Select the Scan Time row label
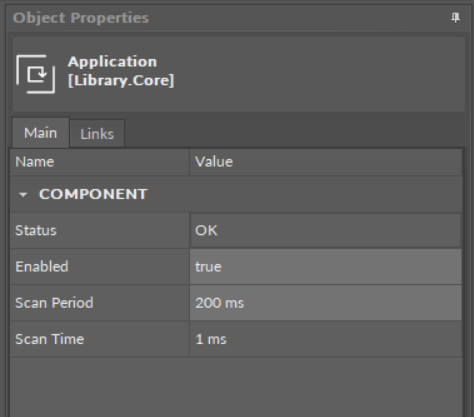This screenshot has height=417, width=474. [50, 339]
